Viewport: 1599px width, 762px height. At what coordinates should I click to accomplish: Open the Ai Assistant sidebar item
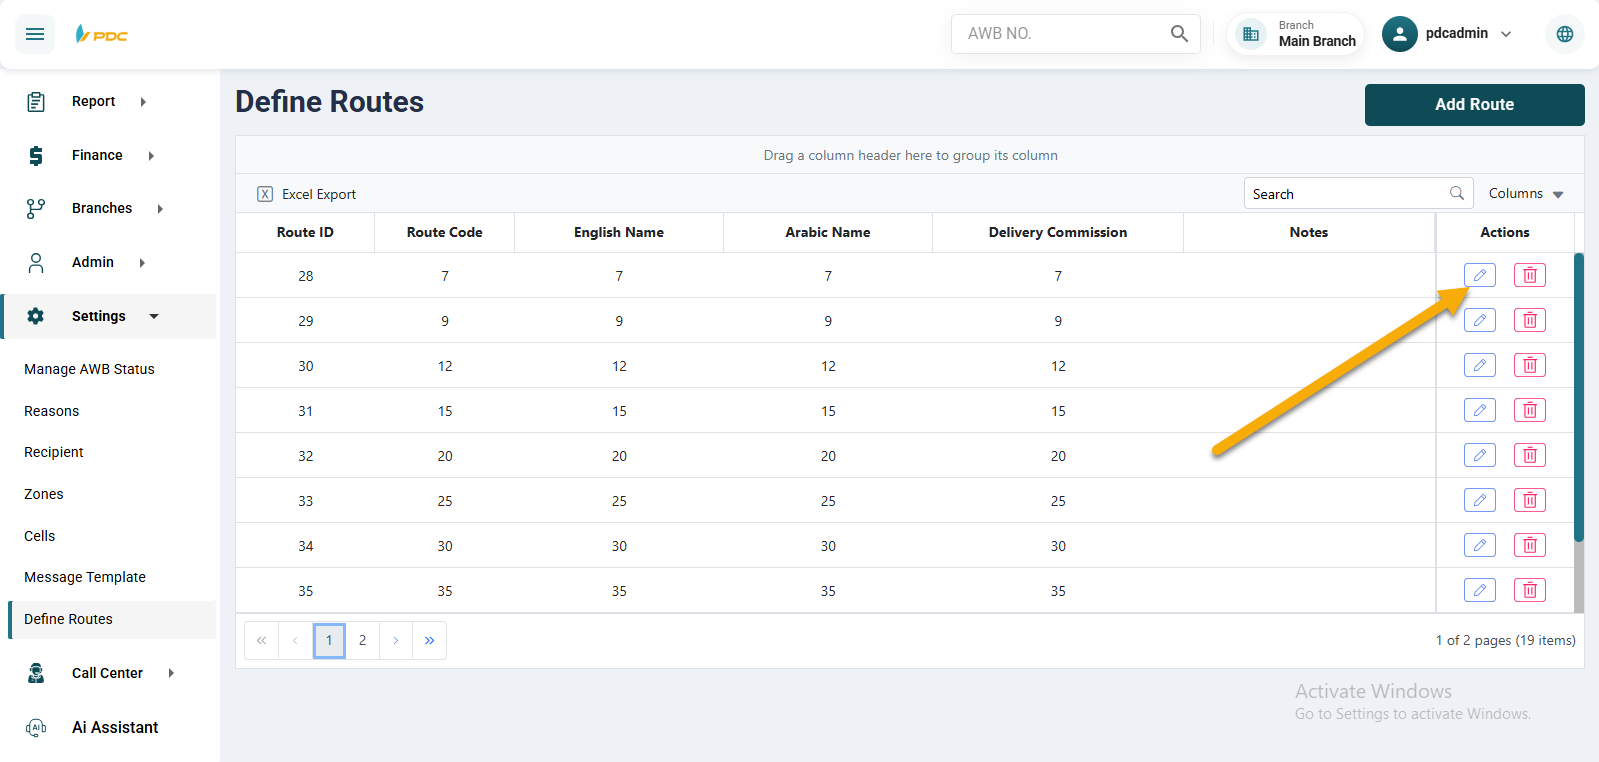pyautogui.click(x=114, y=727)
